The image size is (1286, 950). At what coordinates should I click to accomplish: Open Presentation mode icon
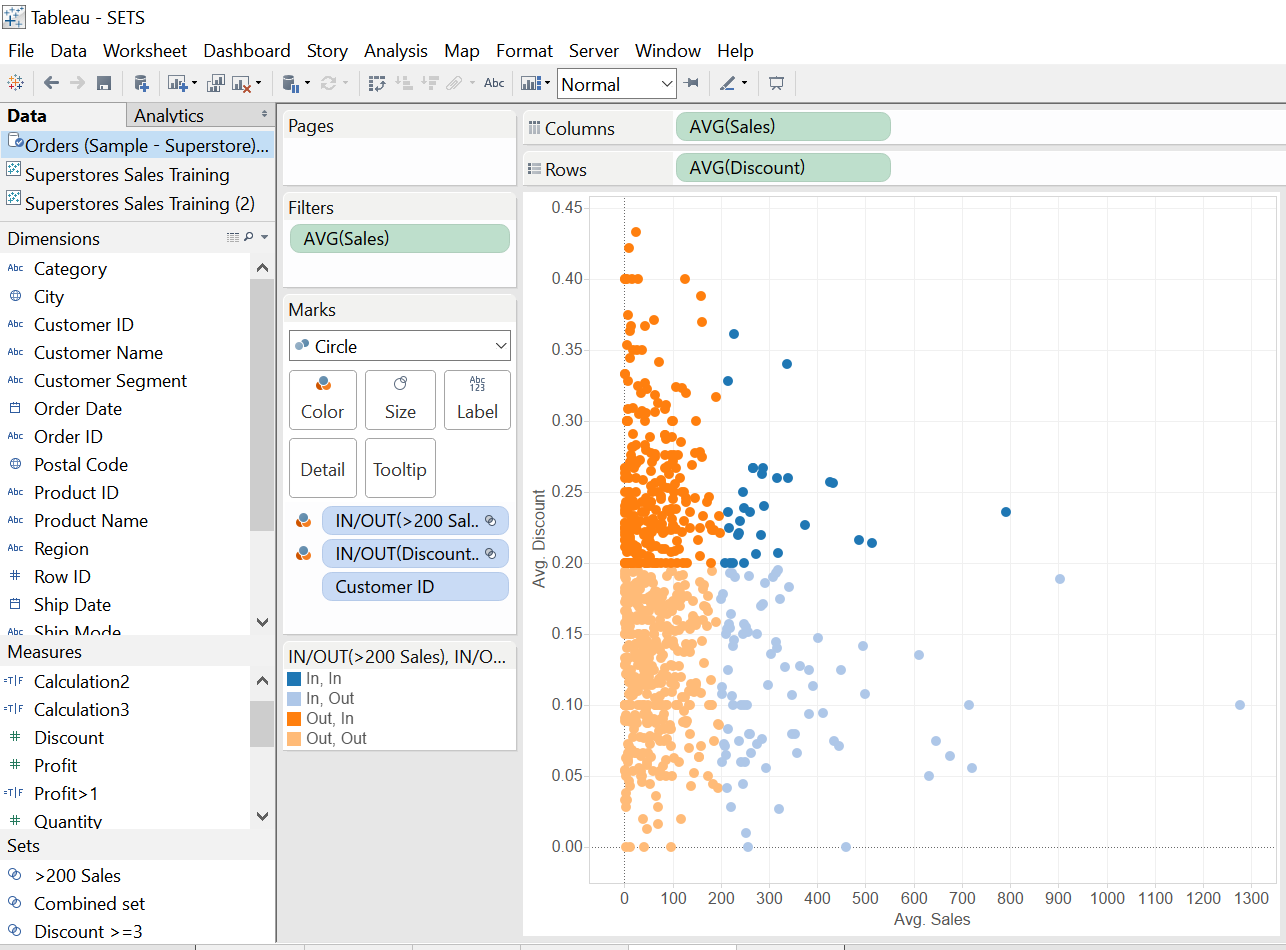coord(776,84)
